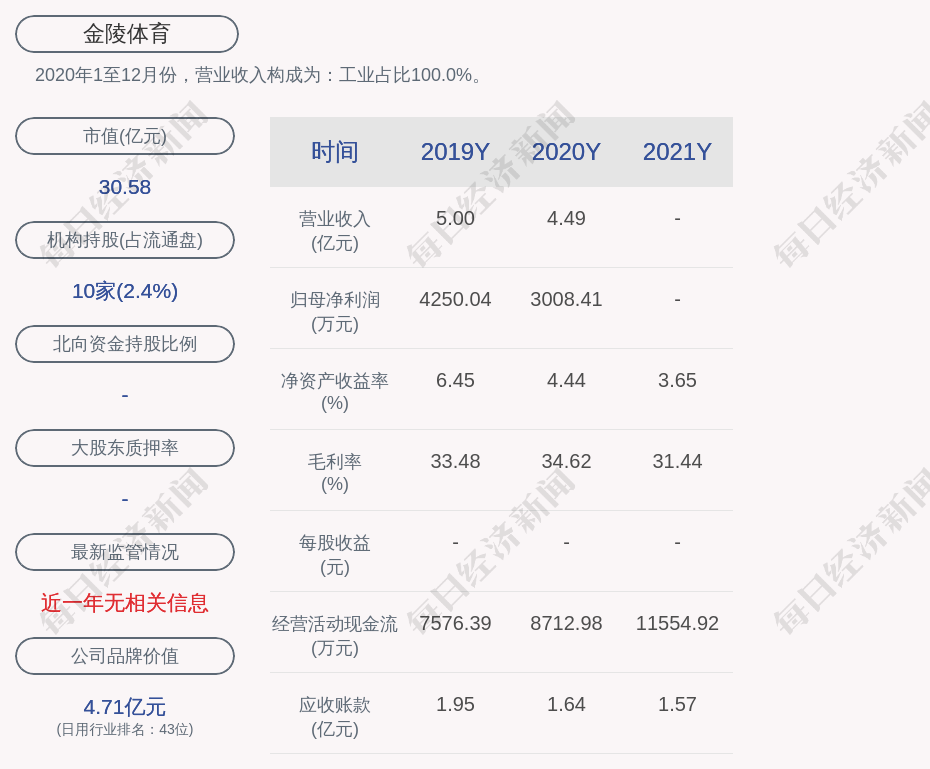The height and width of the screenshot is (769, 930).
Task: Click the market value 30.58
Action: [125, 187]
